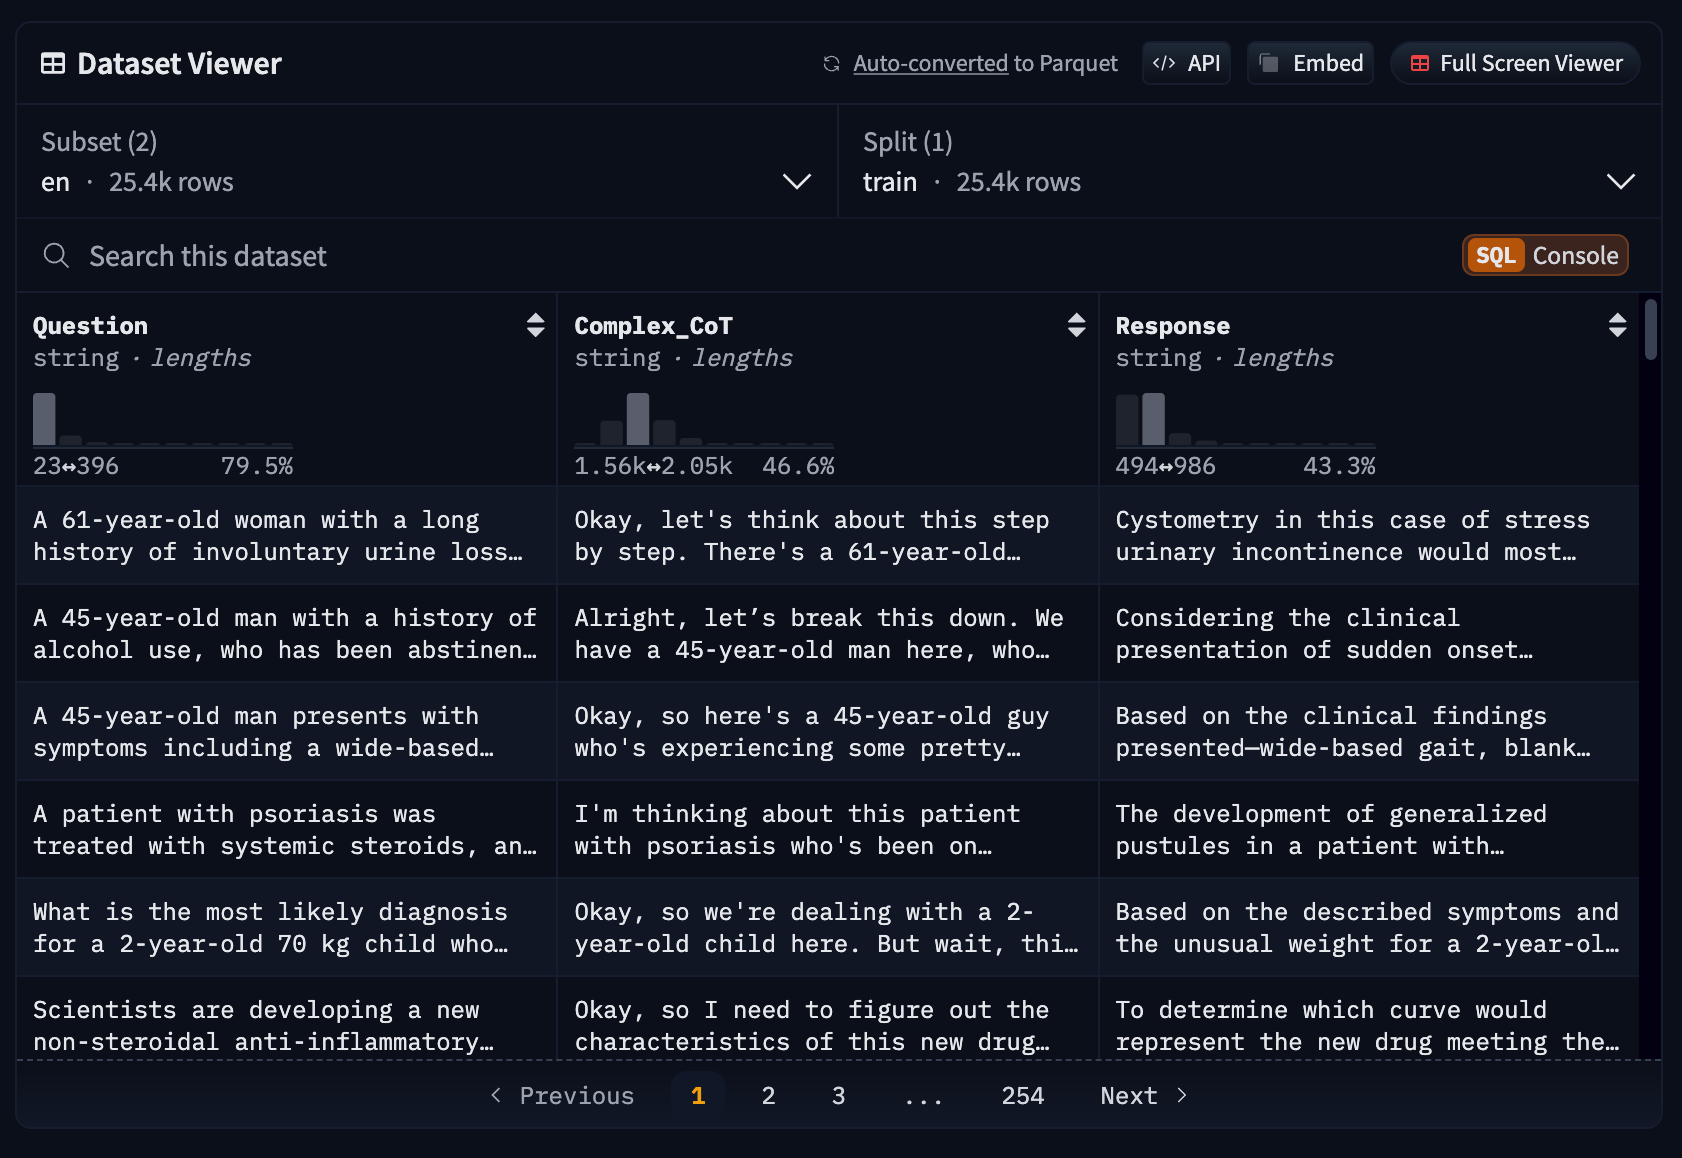
Task: Click the Embed button
Action: click(x=1310, y=64)
